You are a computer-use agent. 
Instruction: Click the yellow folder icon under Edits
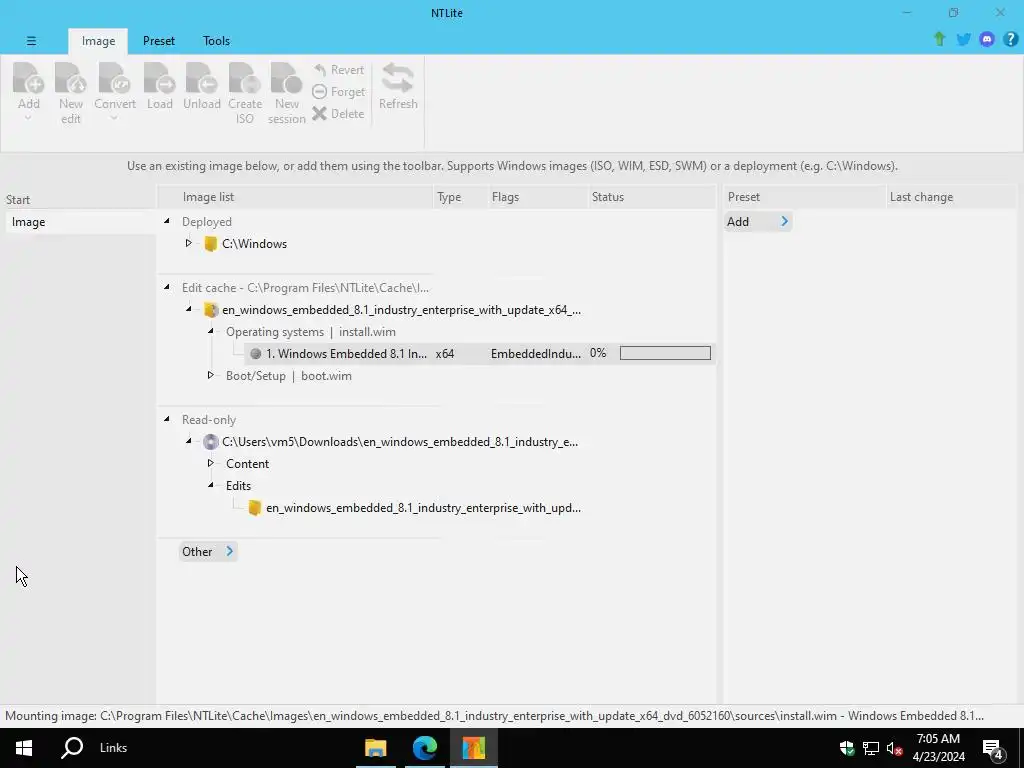[255, 508]
